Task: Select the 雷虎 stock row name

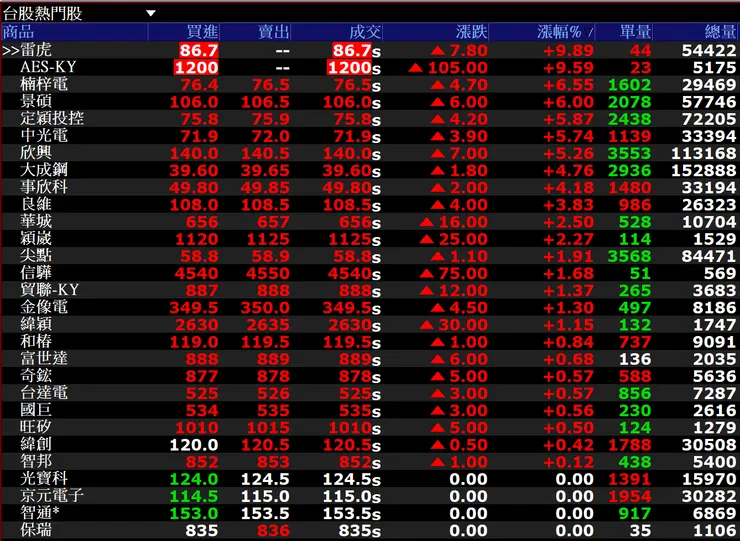Action: click(x=36, y=50)
